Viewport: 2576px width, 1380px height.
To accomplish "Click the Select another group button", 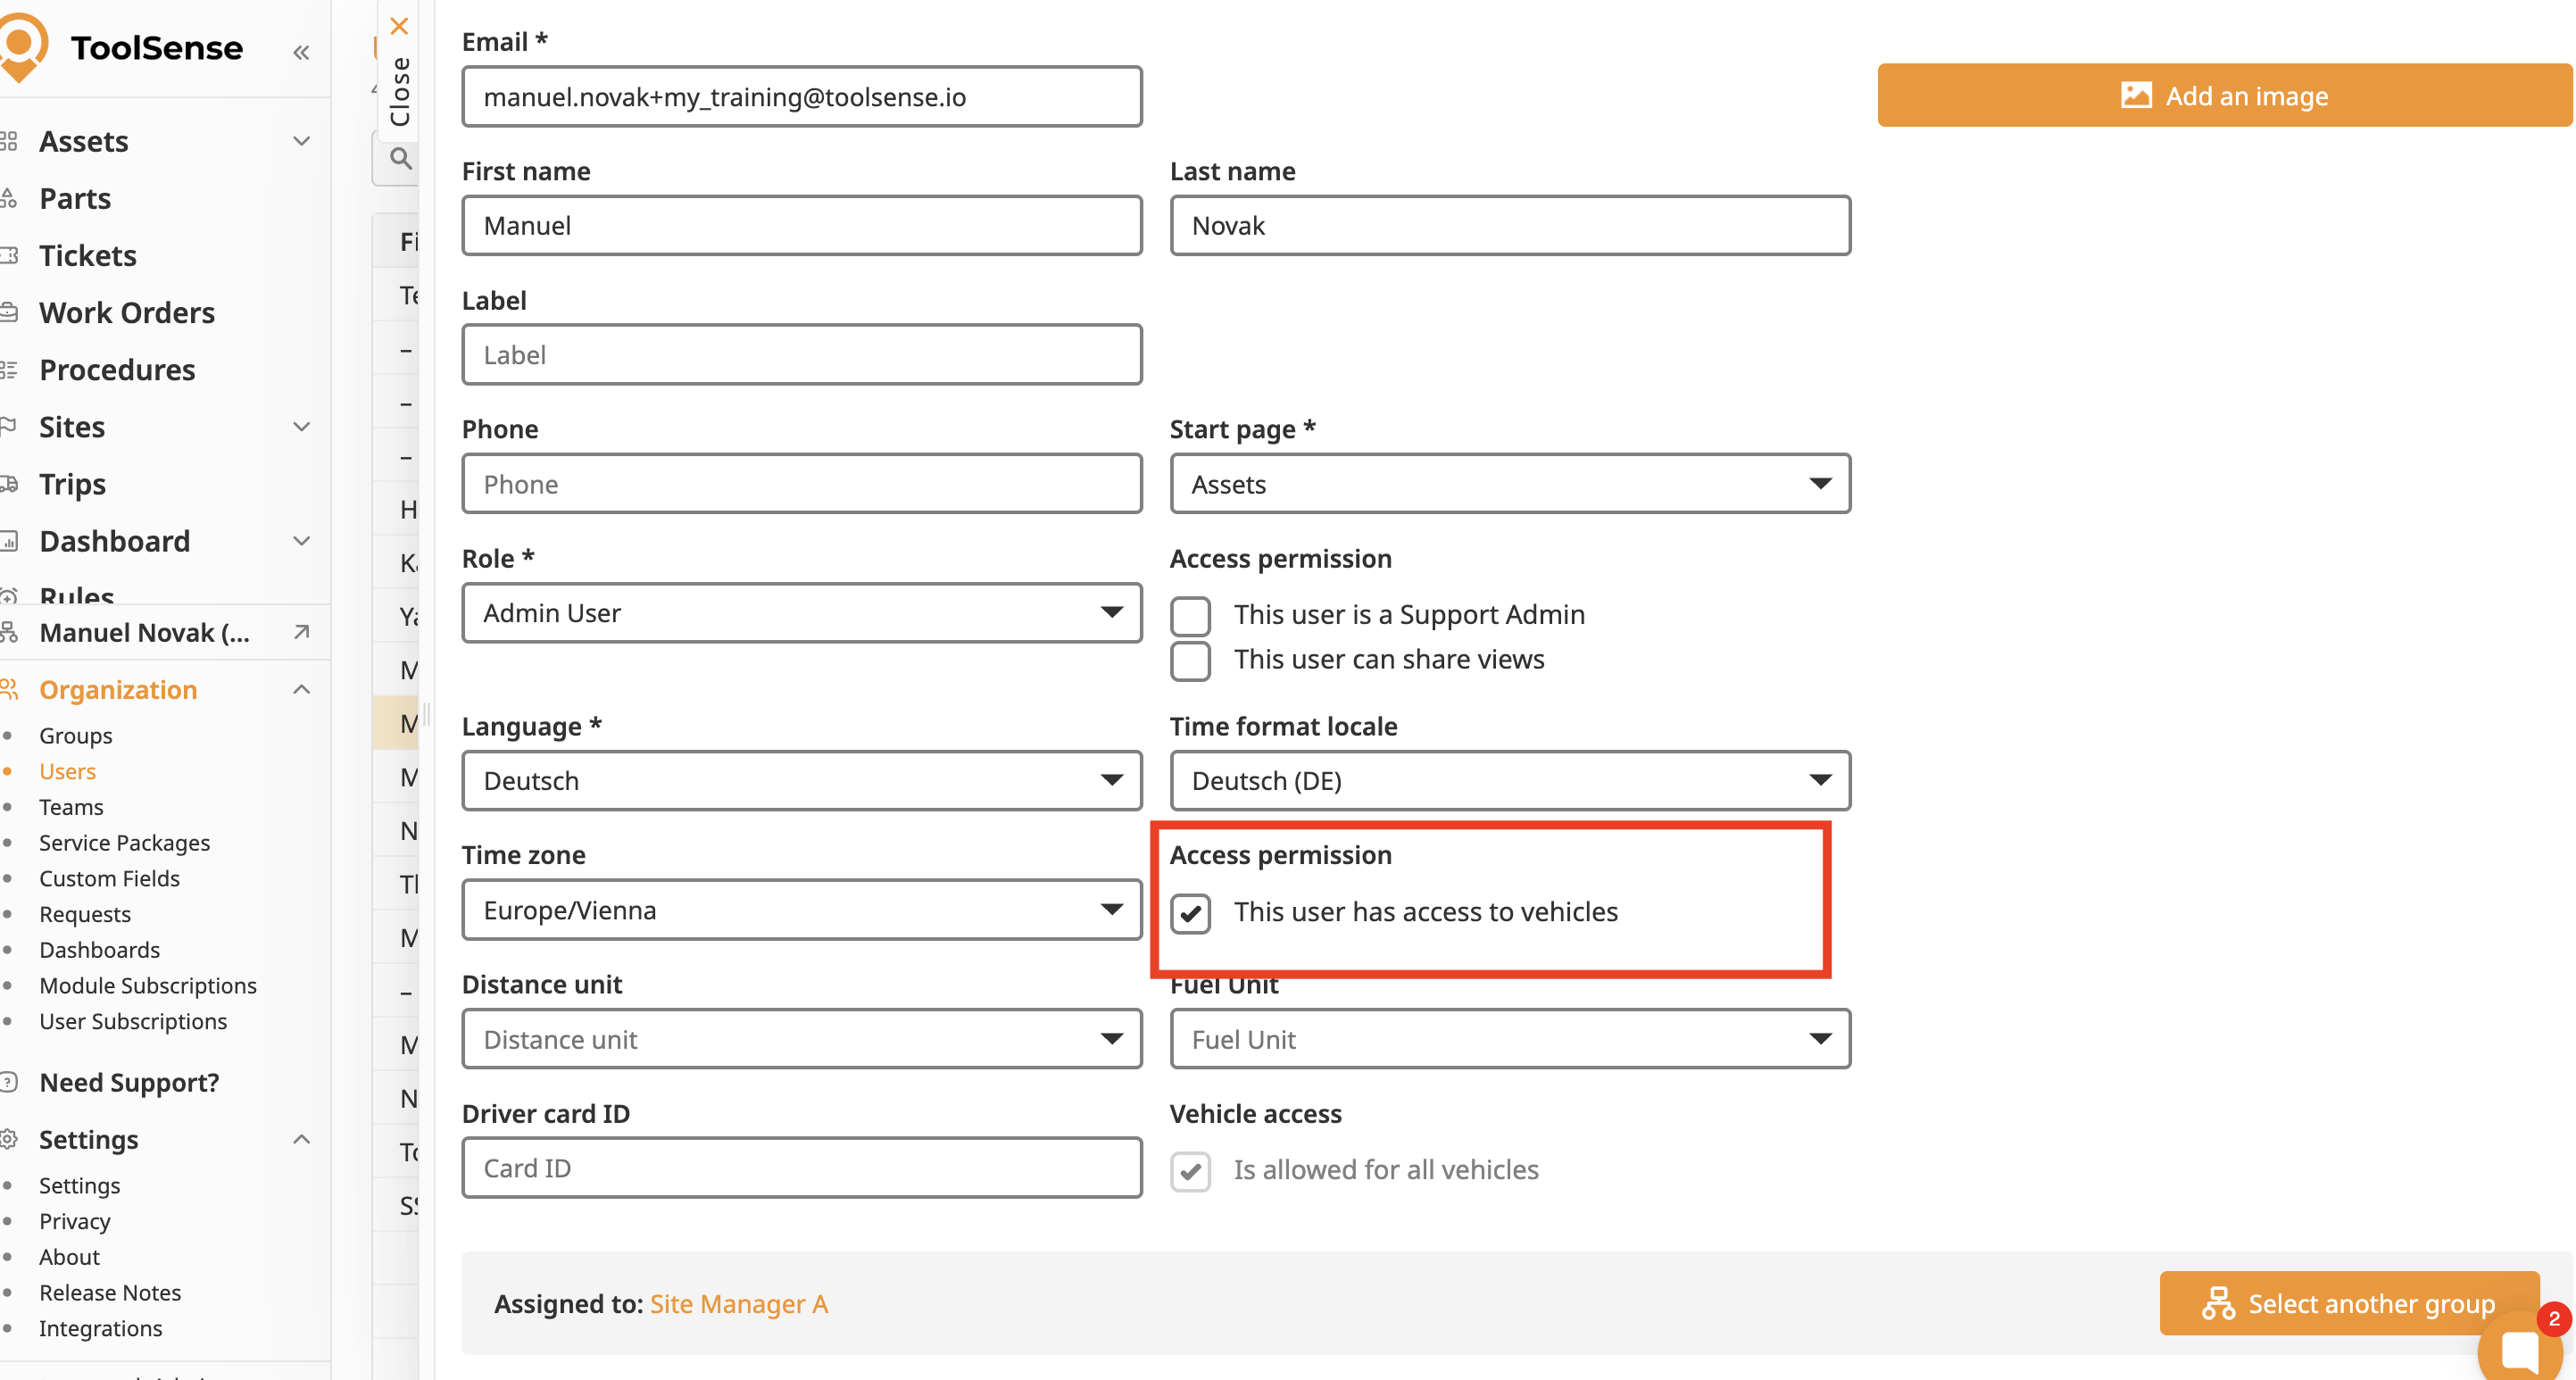I will click(x=2348, y=1303).
